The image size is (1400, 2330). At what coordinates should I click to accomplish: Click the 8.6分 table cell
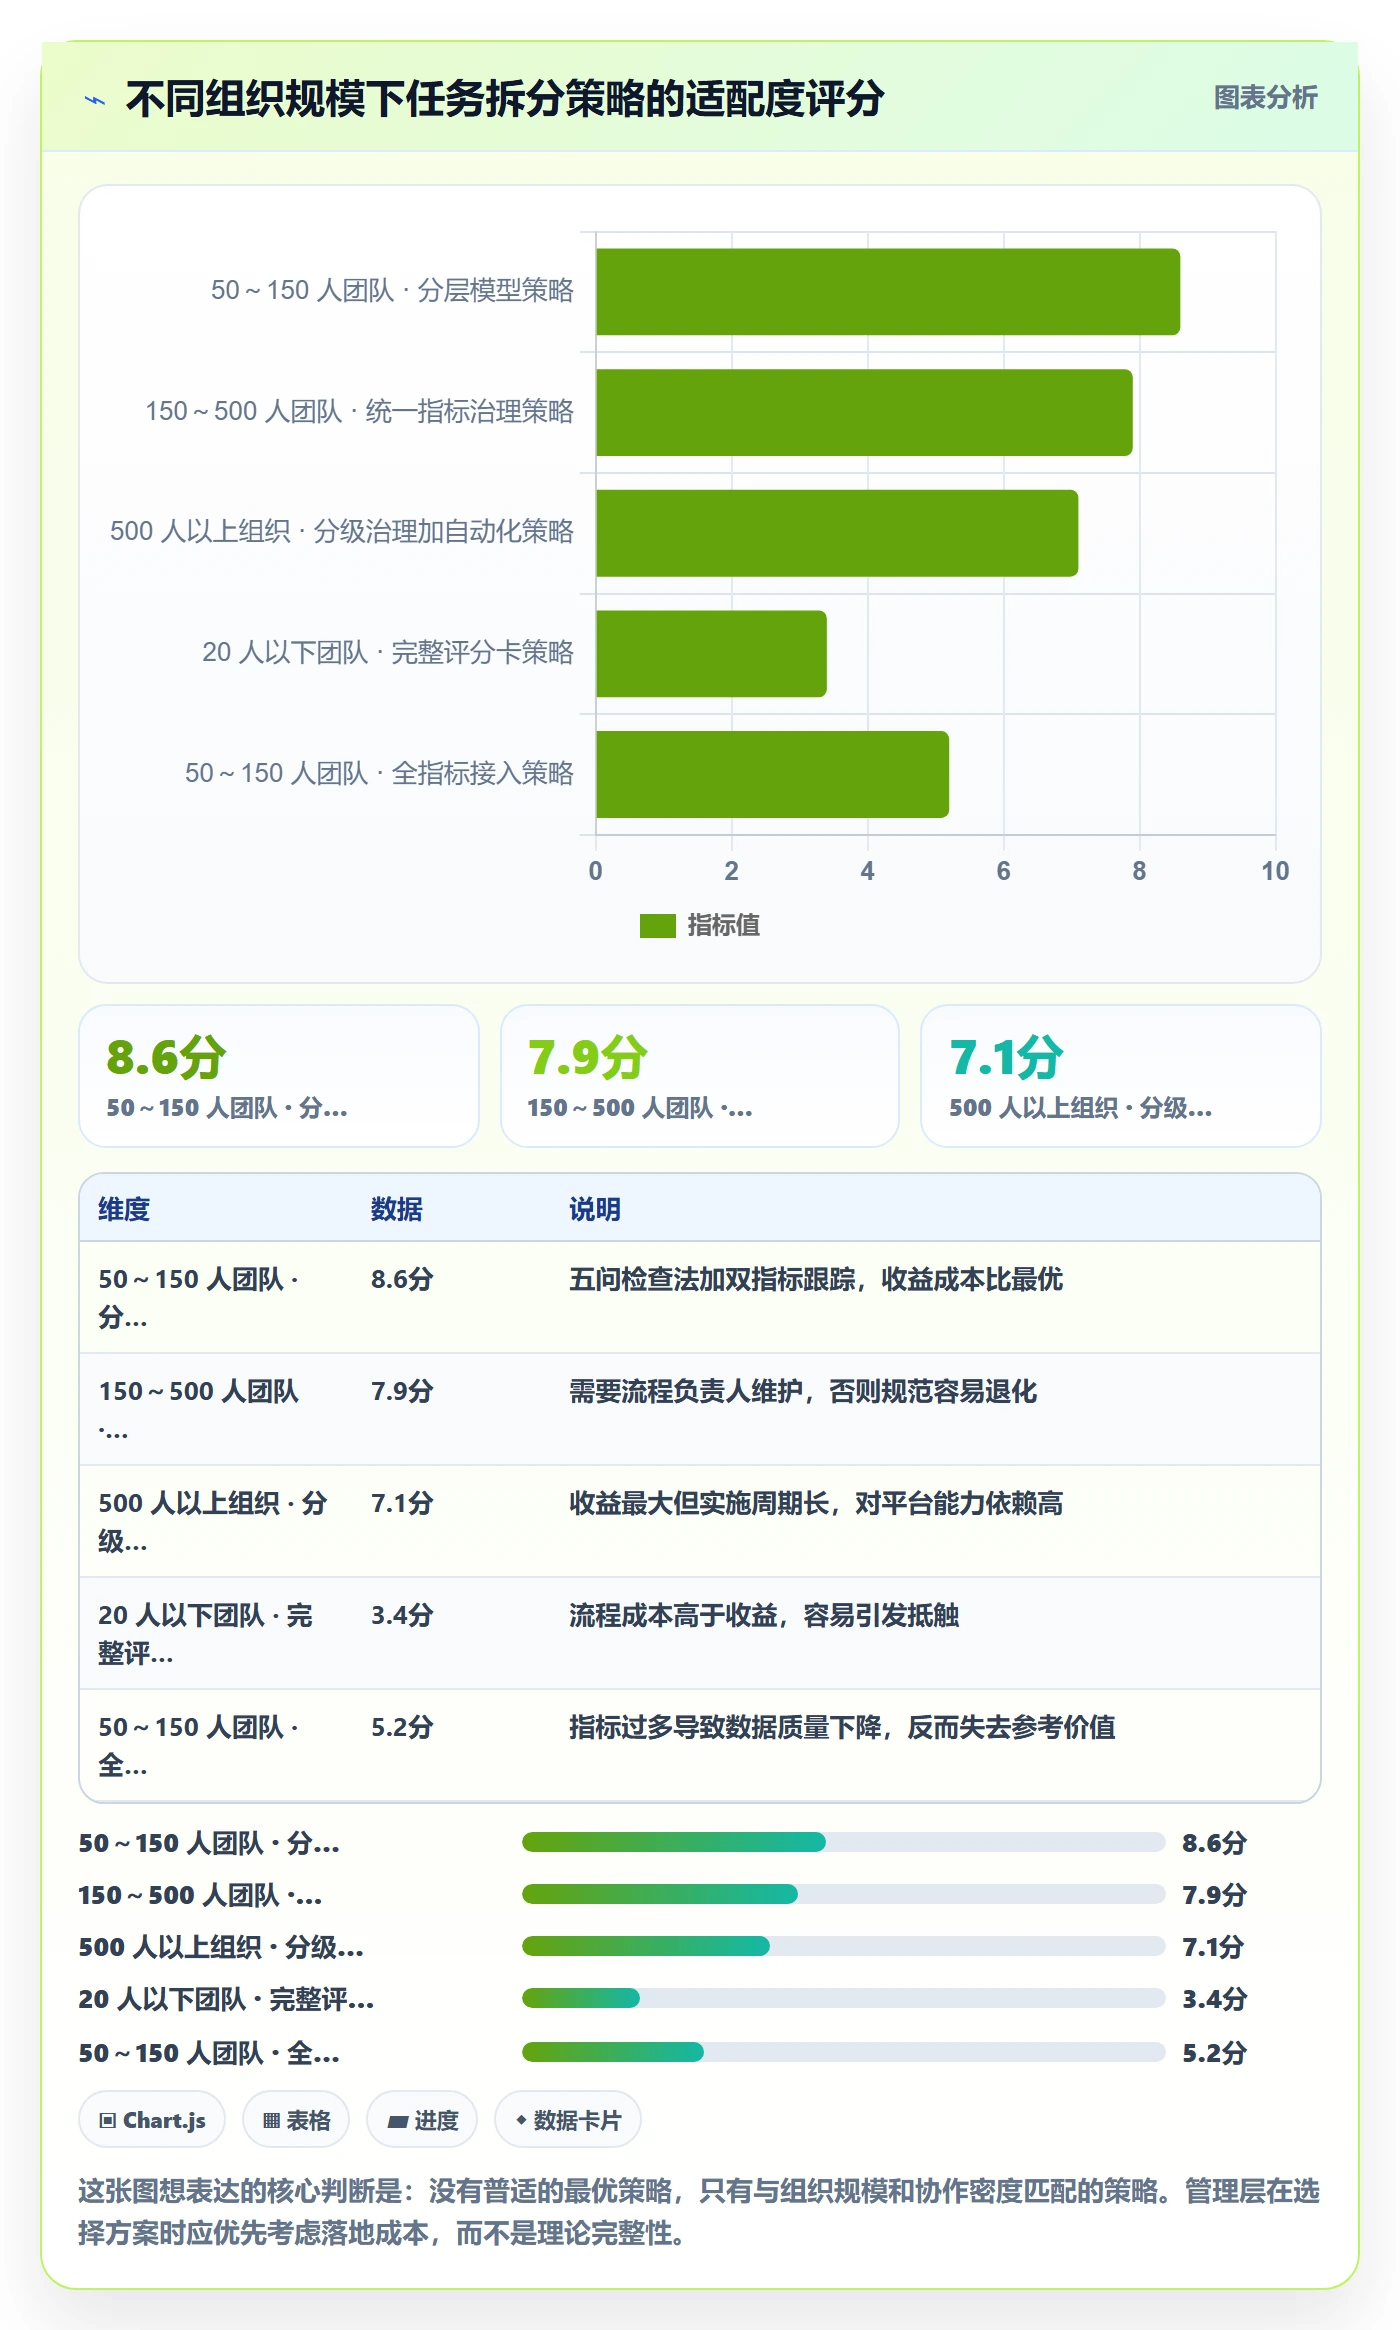(x=402, y=1279)
